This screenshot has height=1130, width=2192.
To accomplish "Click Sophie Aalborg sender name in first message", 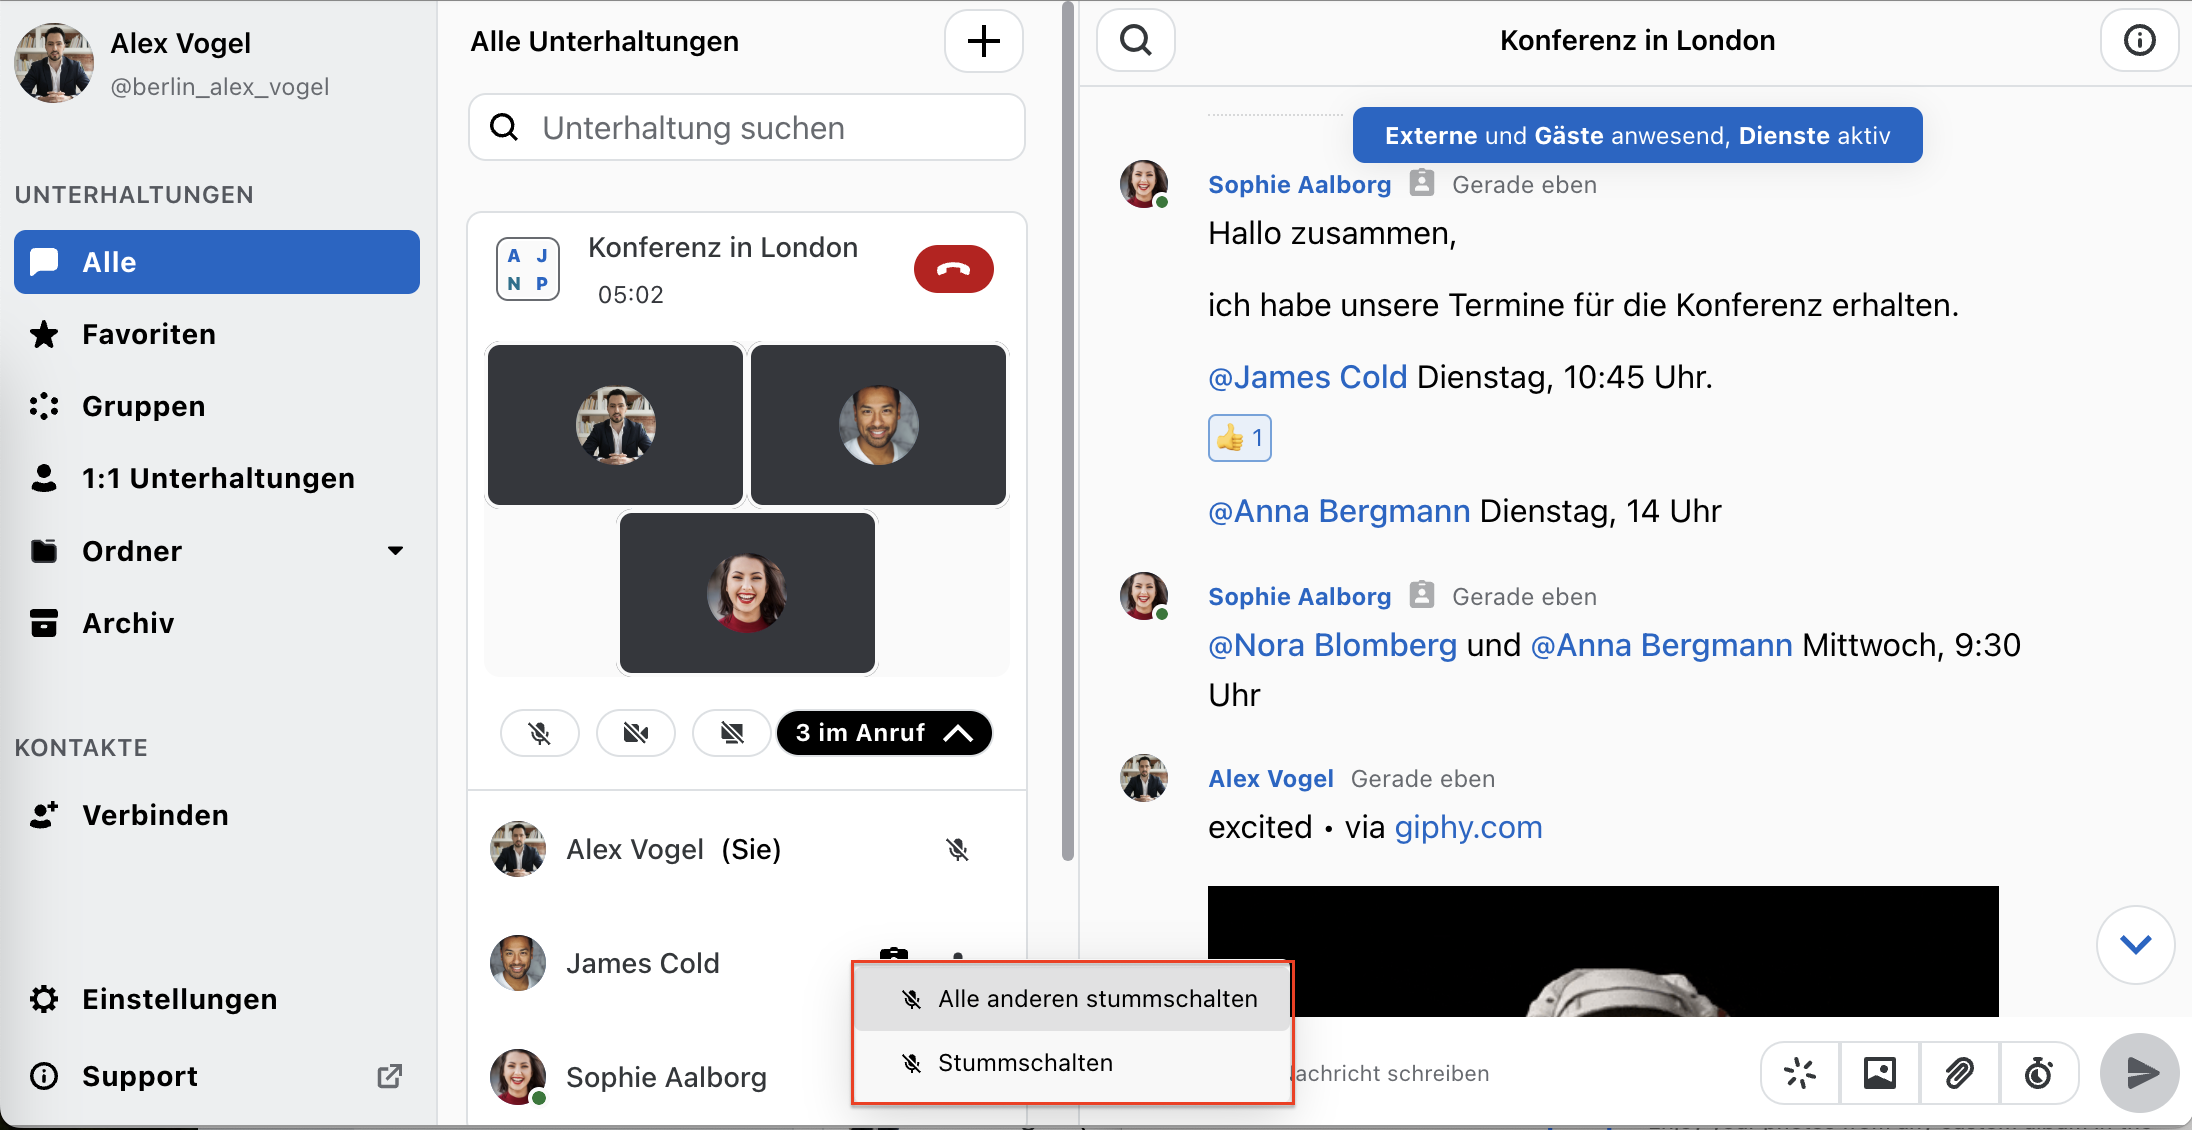I will coord(1299,185).
